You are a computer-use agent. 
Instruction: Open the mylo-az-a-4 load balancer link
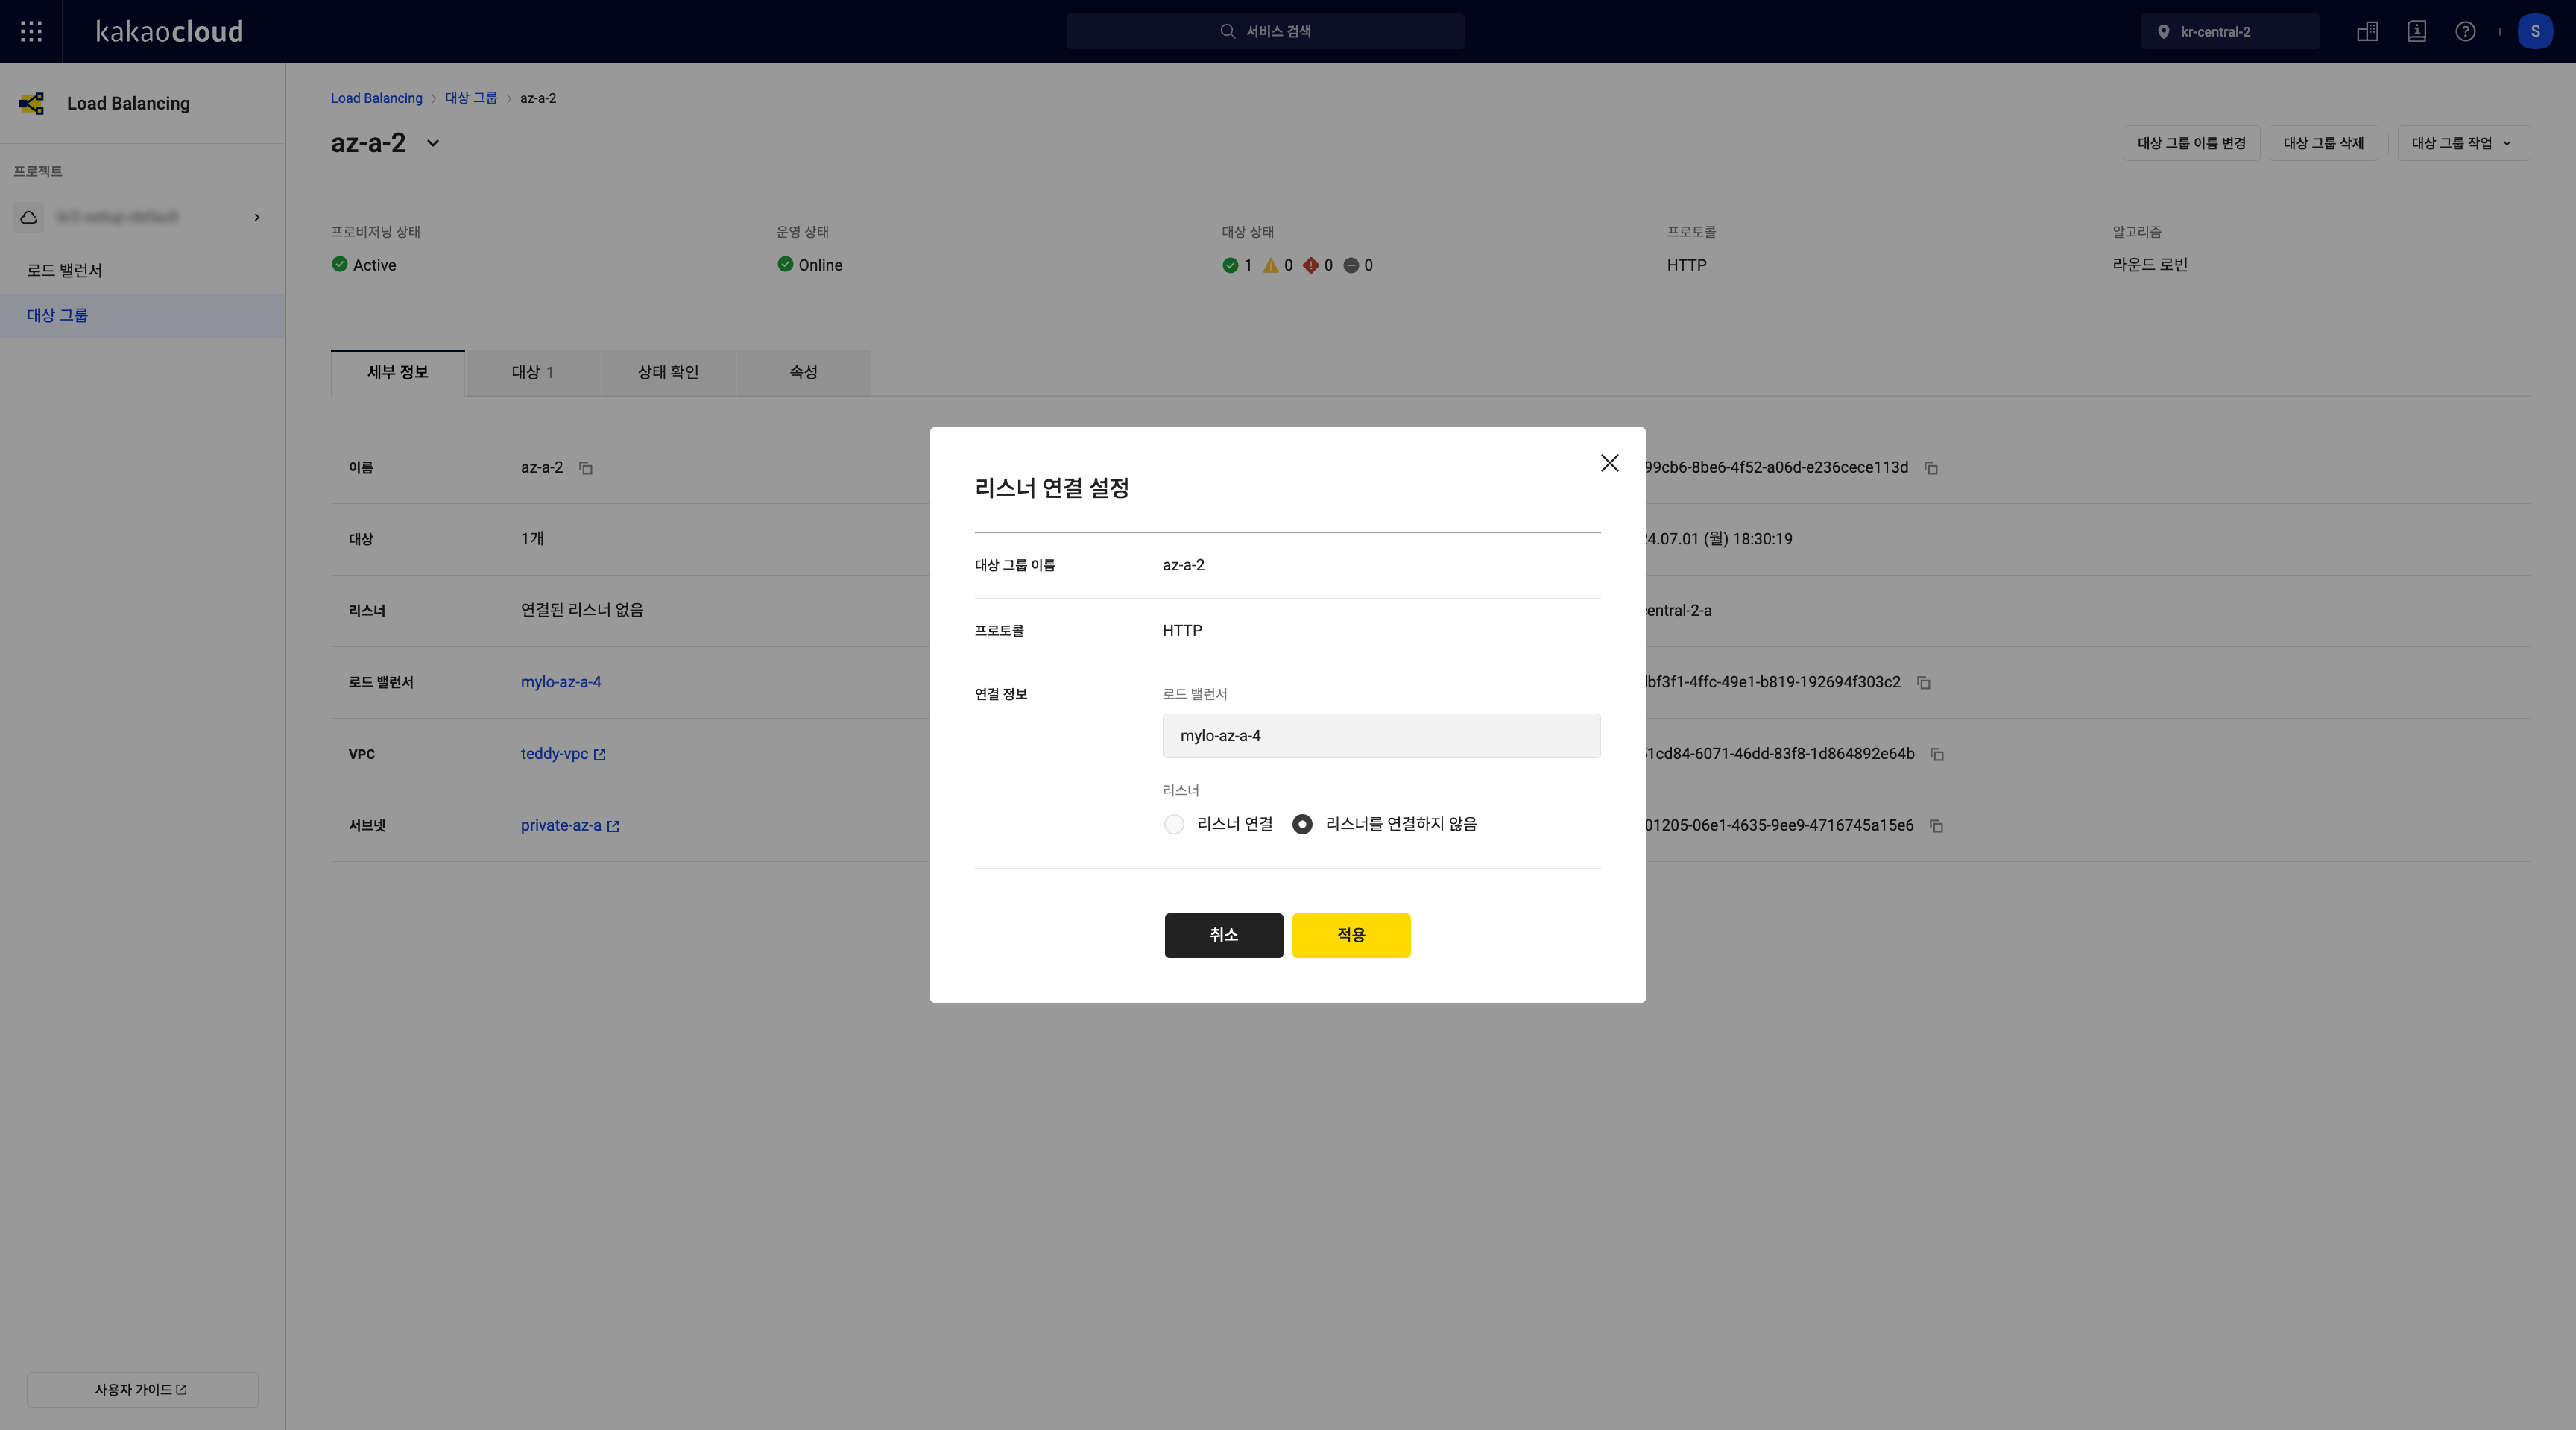[x=561, y=682]
